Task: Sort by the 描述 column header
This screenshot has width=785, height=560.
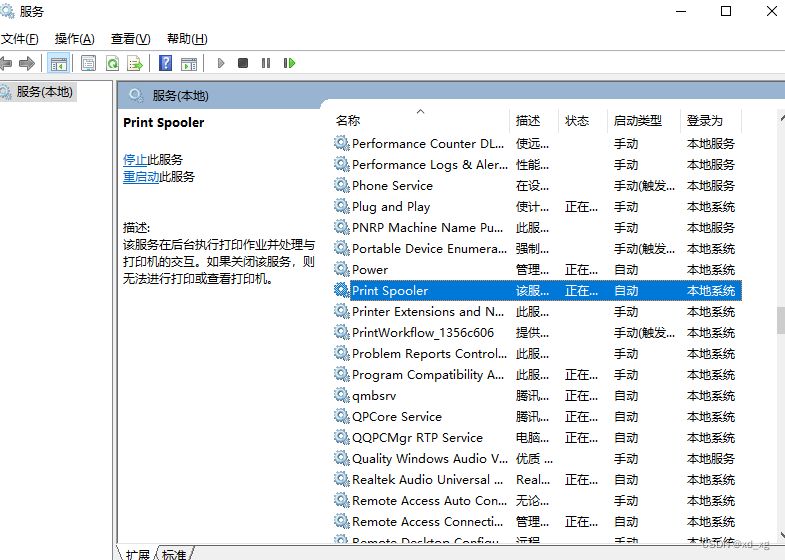Action: (534, 121)
